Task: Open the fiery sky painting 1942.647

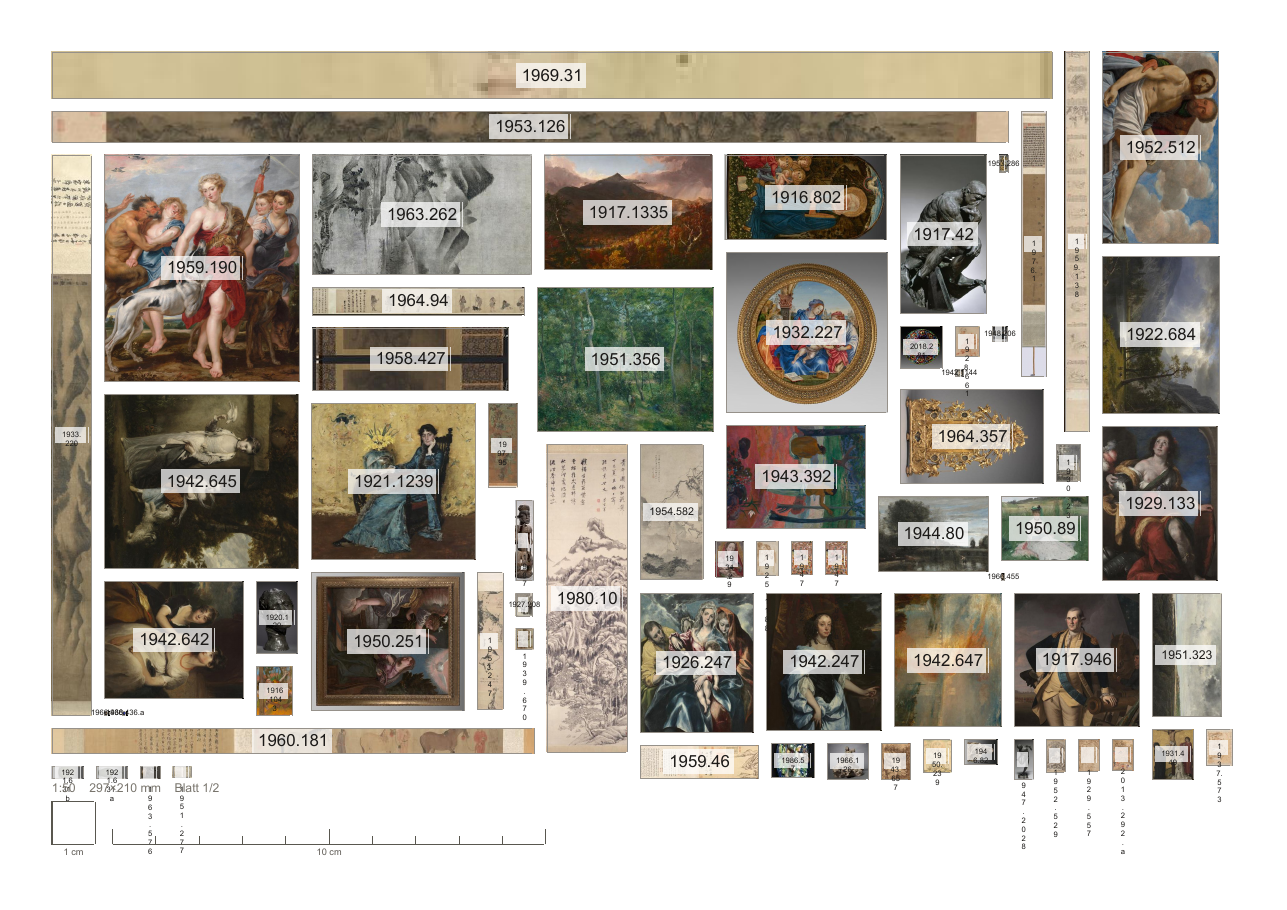Action: [x=948, y=660]
